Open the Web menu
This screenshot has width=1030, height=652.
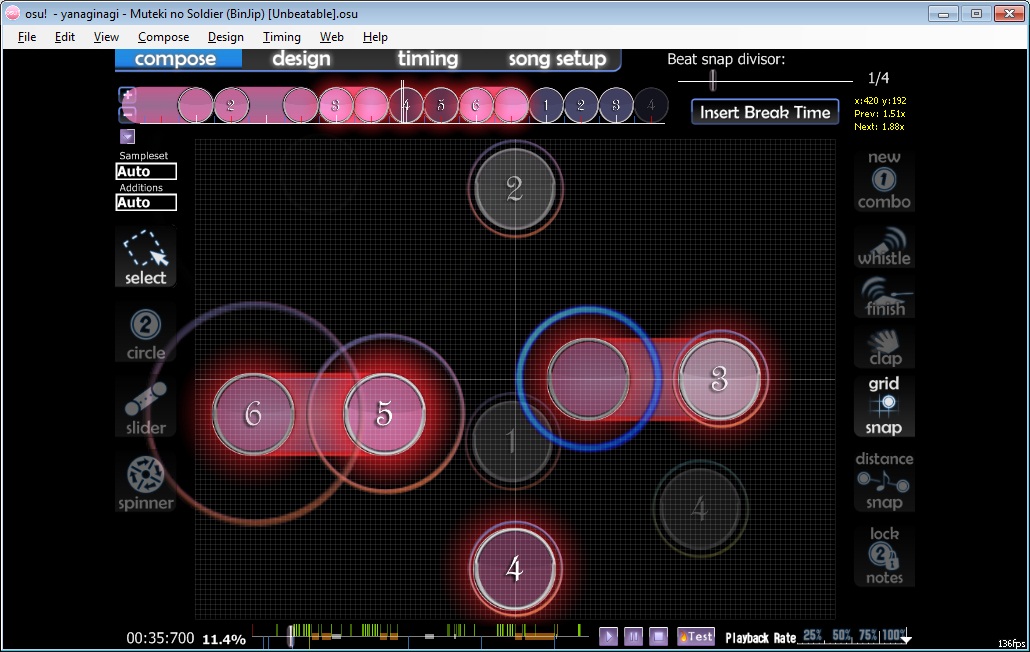(332, 37)
